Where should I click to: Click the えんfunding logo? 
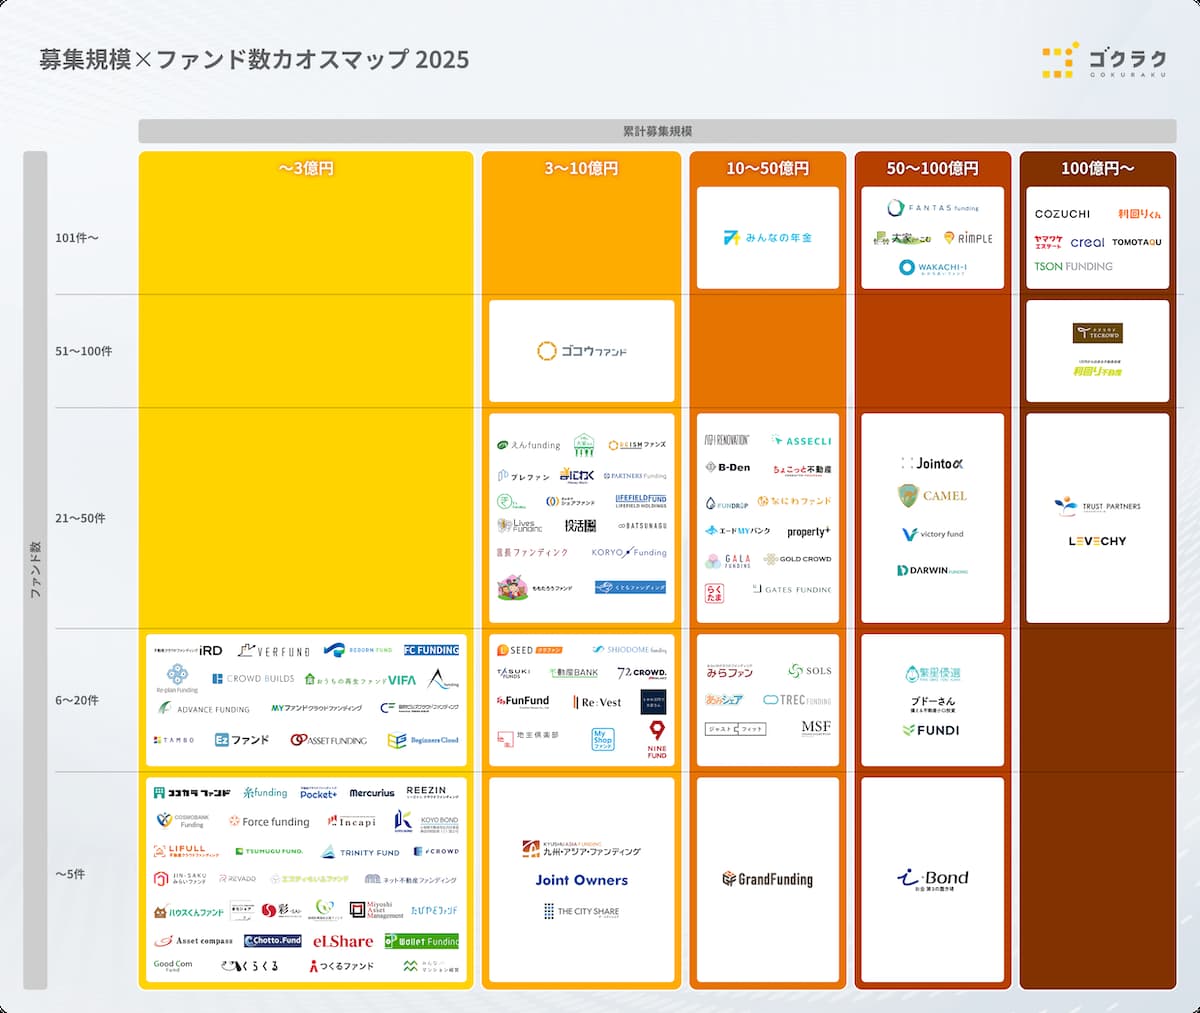[x=529, y=446]
